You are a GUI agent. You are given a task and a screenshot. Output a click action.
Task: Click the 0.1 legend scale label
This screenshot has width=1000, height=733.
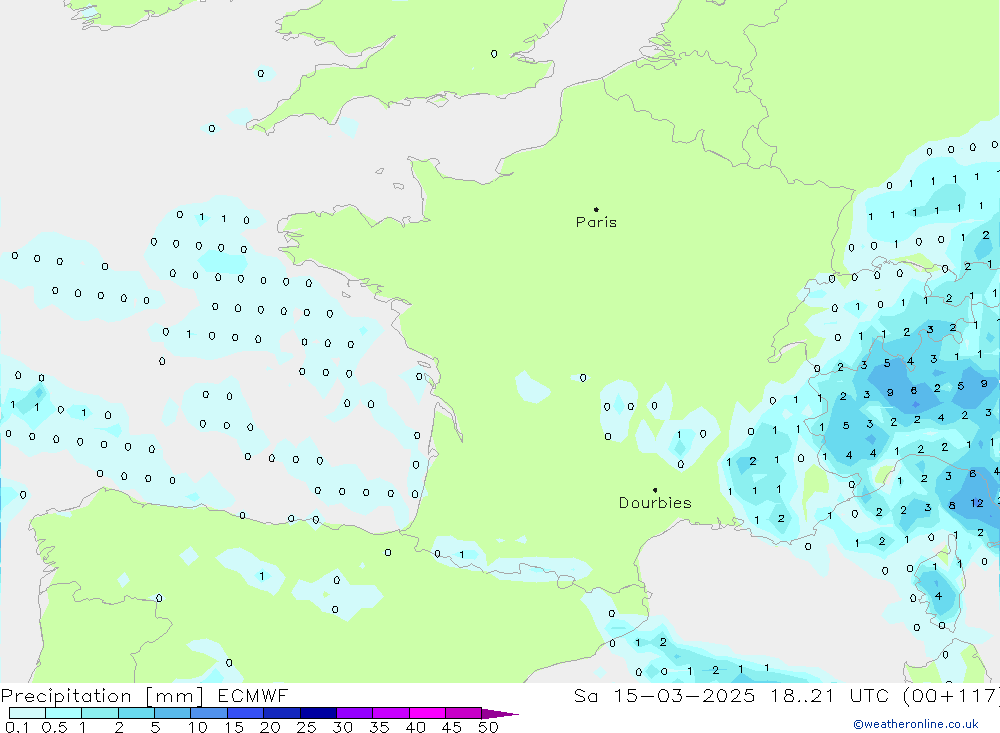tap(17, 727)
